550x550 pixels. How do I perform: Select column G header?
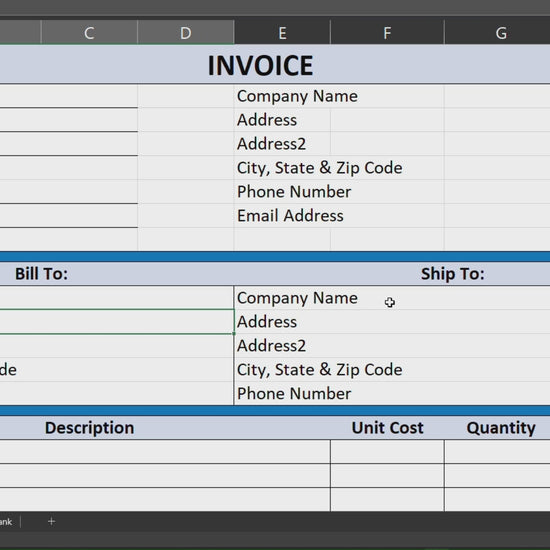[x=497, y=33]
